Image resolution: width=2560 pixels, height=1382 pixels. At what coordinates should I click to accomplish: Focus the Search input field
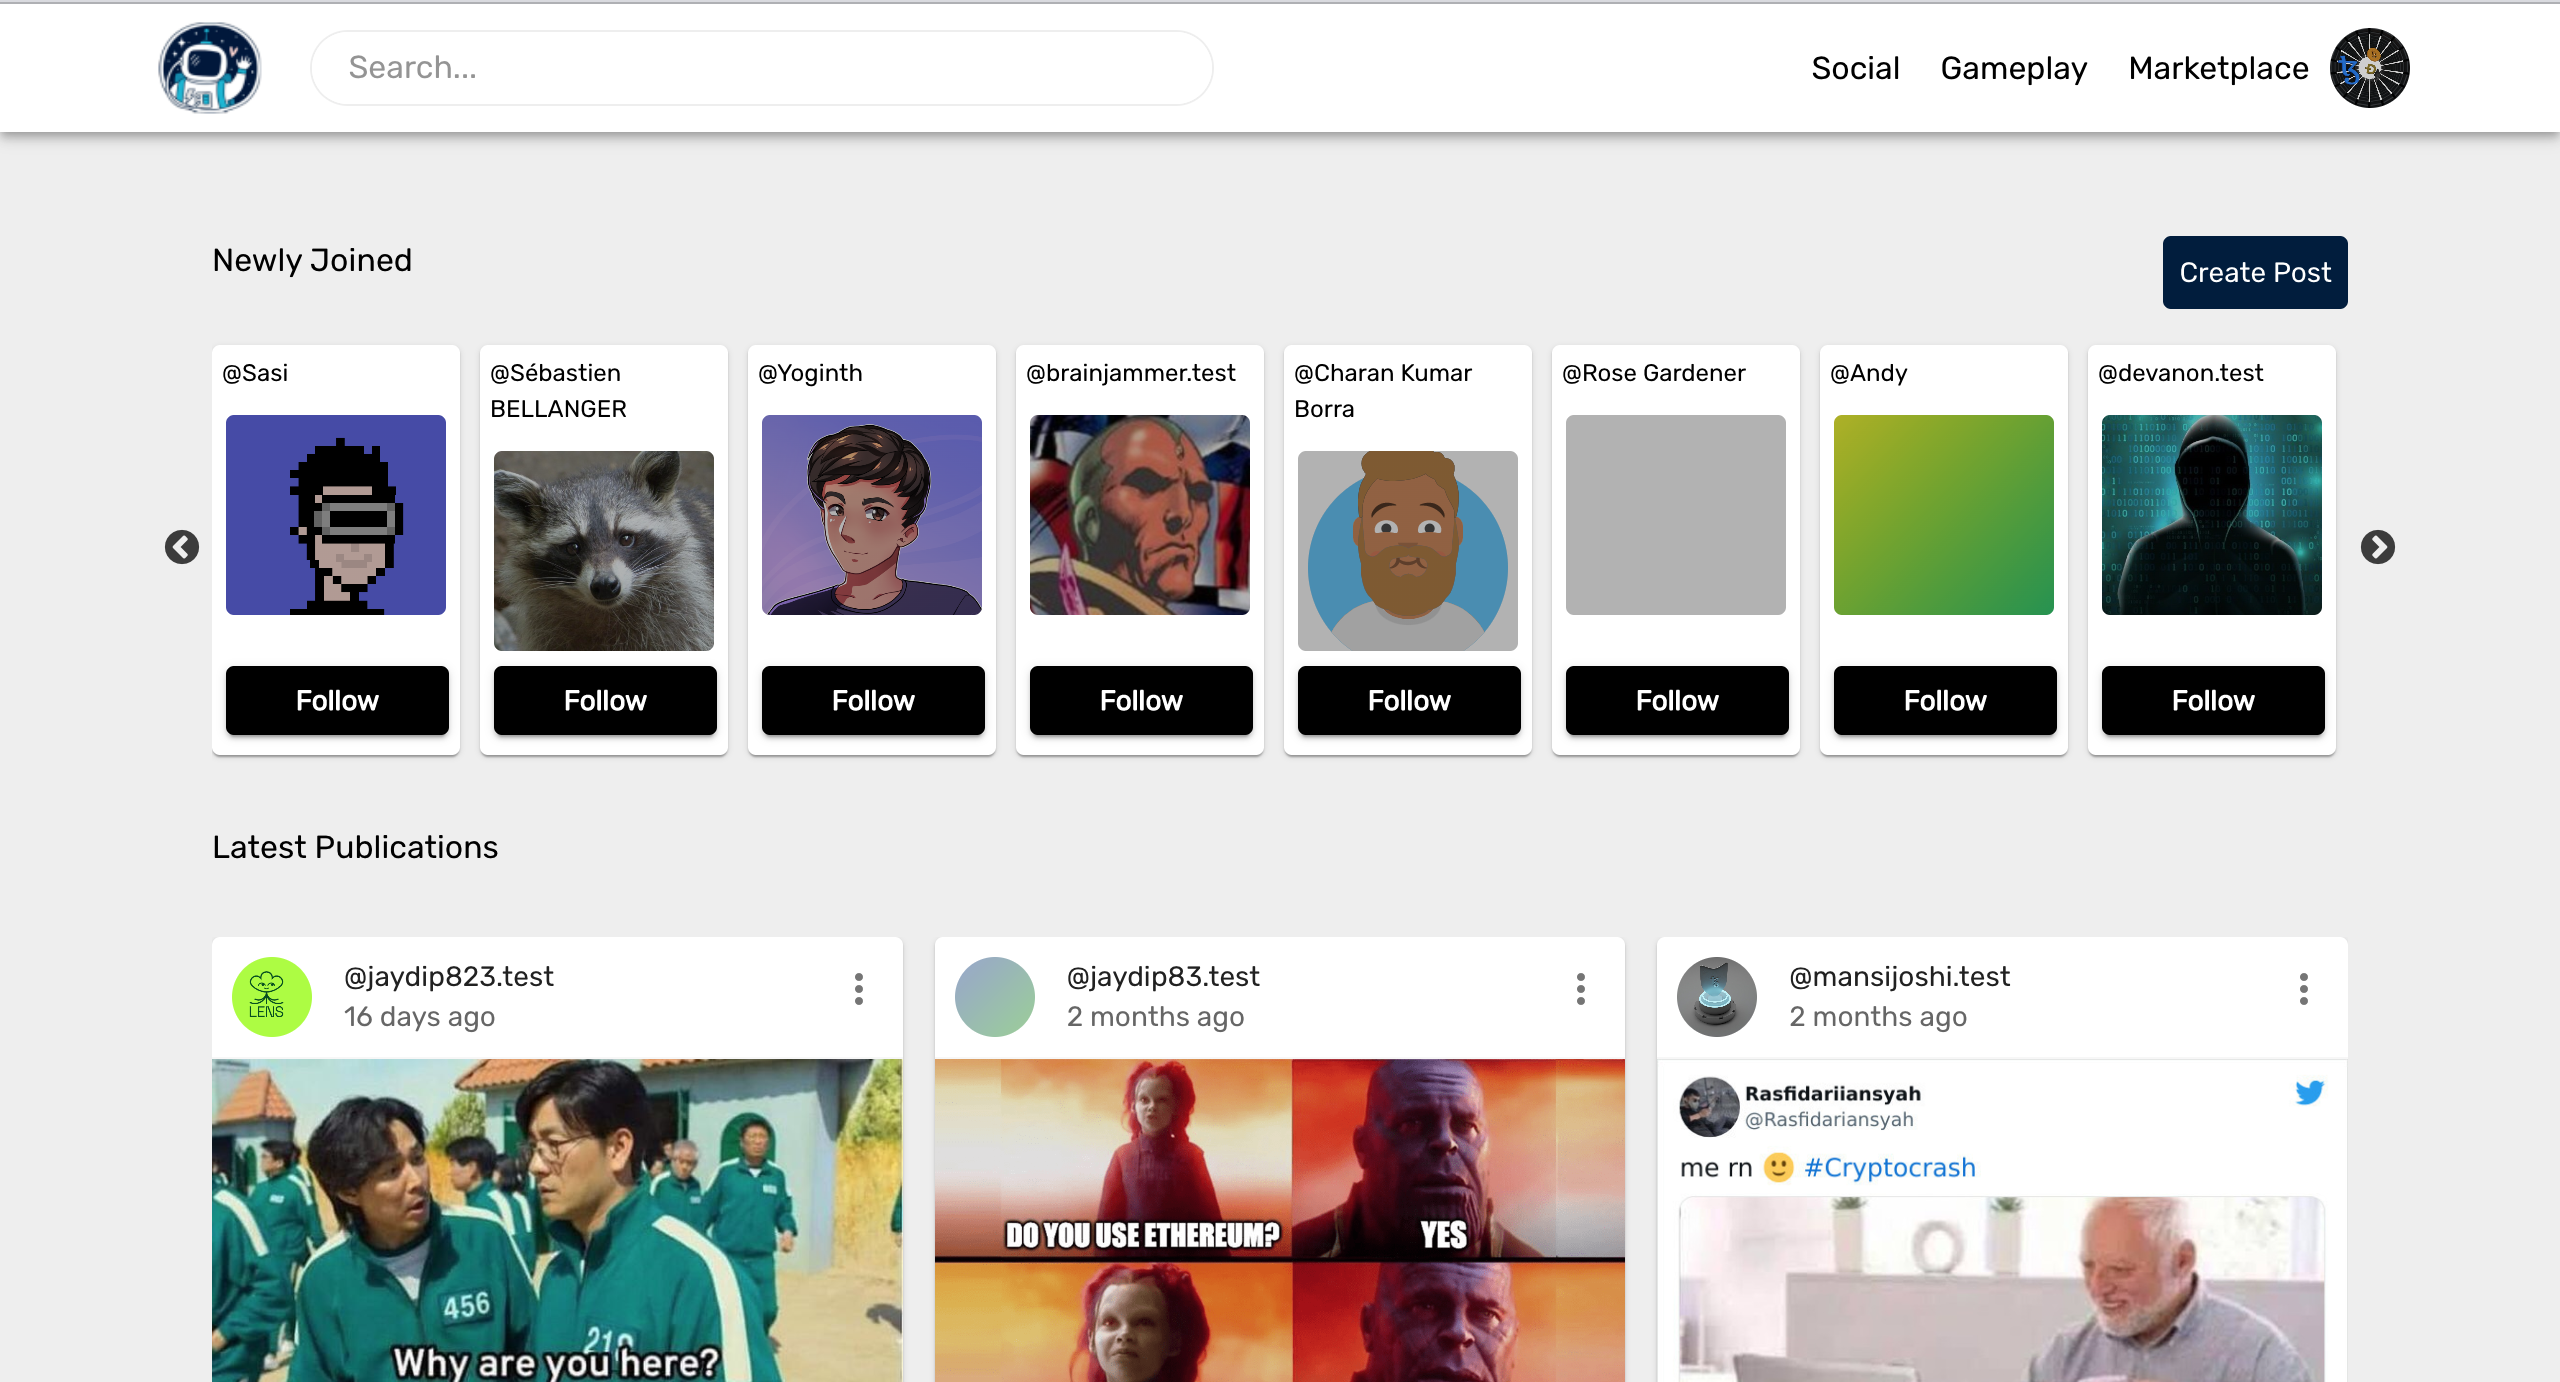tap(761, 68)
